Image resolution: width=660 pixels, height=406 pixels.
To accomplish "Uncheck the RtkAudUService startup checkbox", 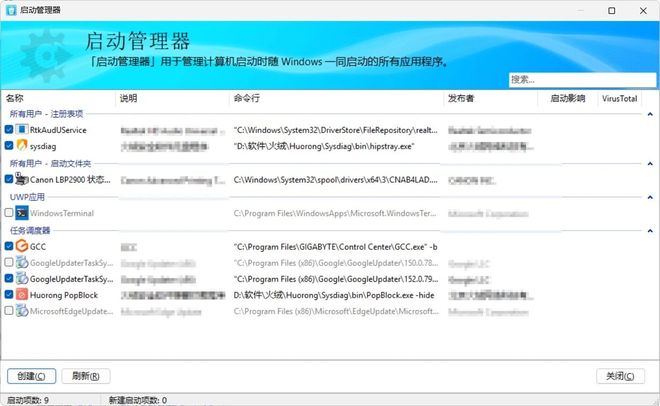I will tap(9, 129).
